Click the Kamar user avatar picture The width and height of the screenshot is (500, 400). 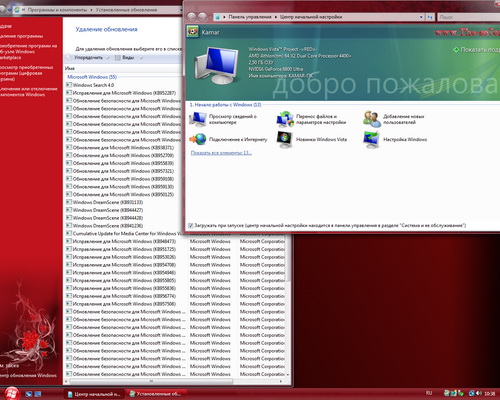tap(192, 32)
